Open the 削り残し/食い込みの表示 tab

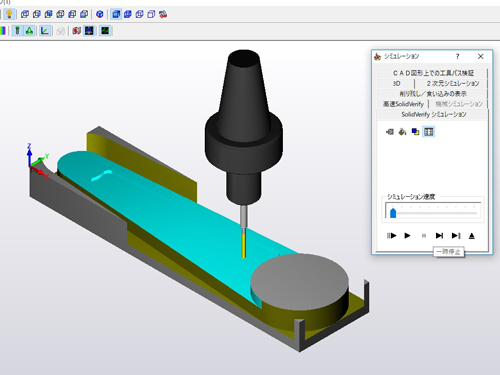433,94
